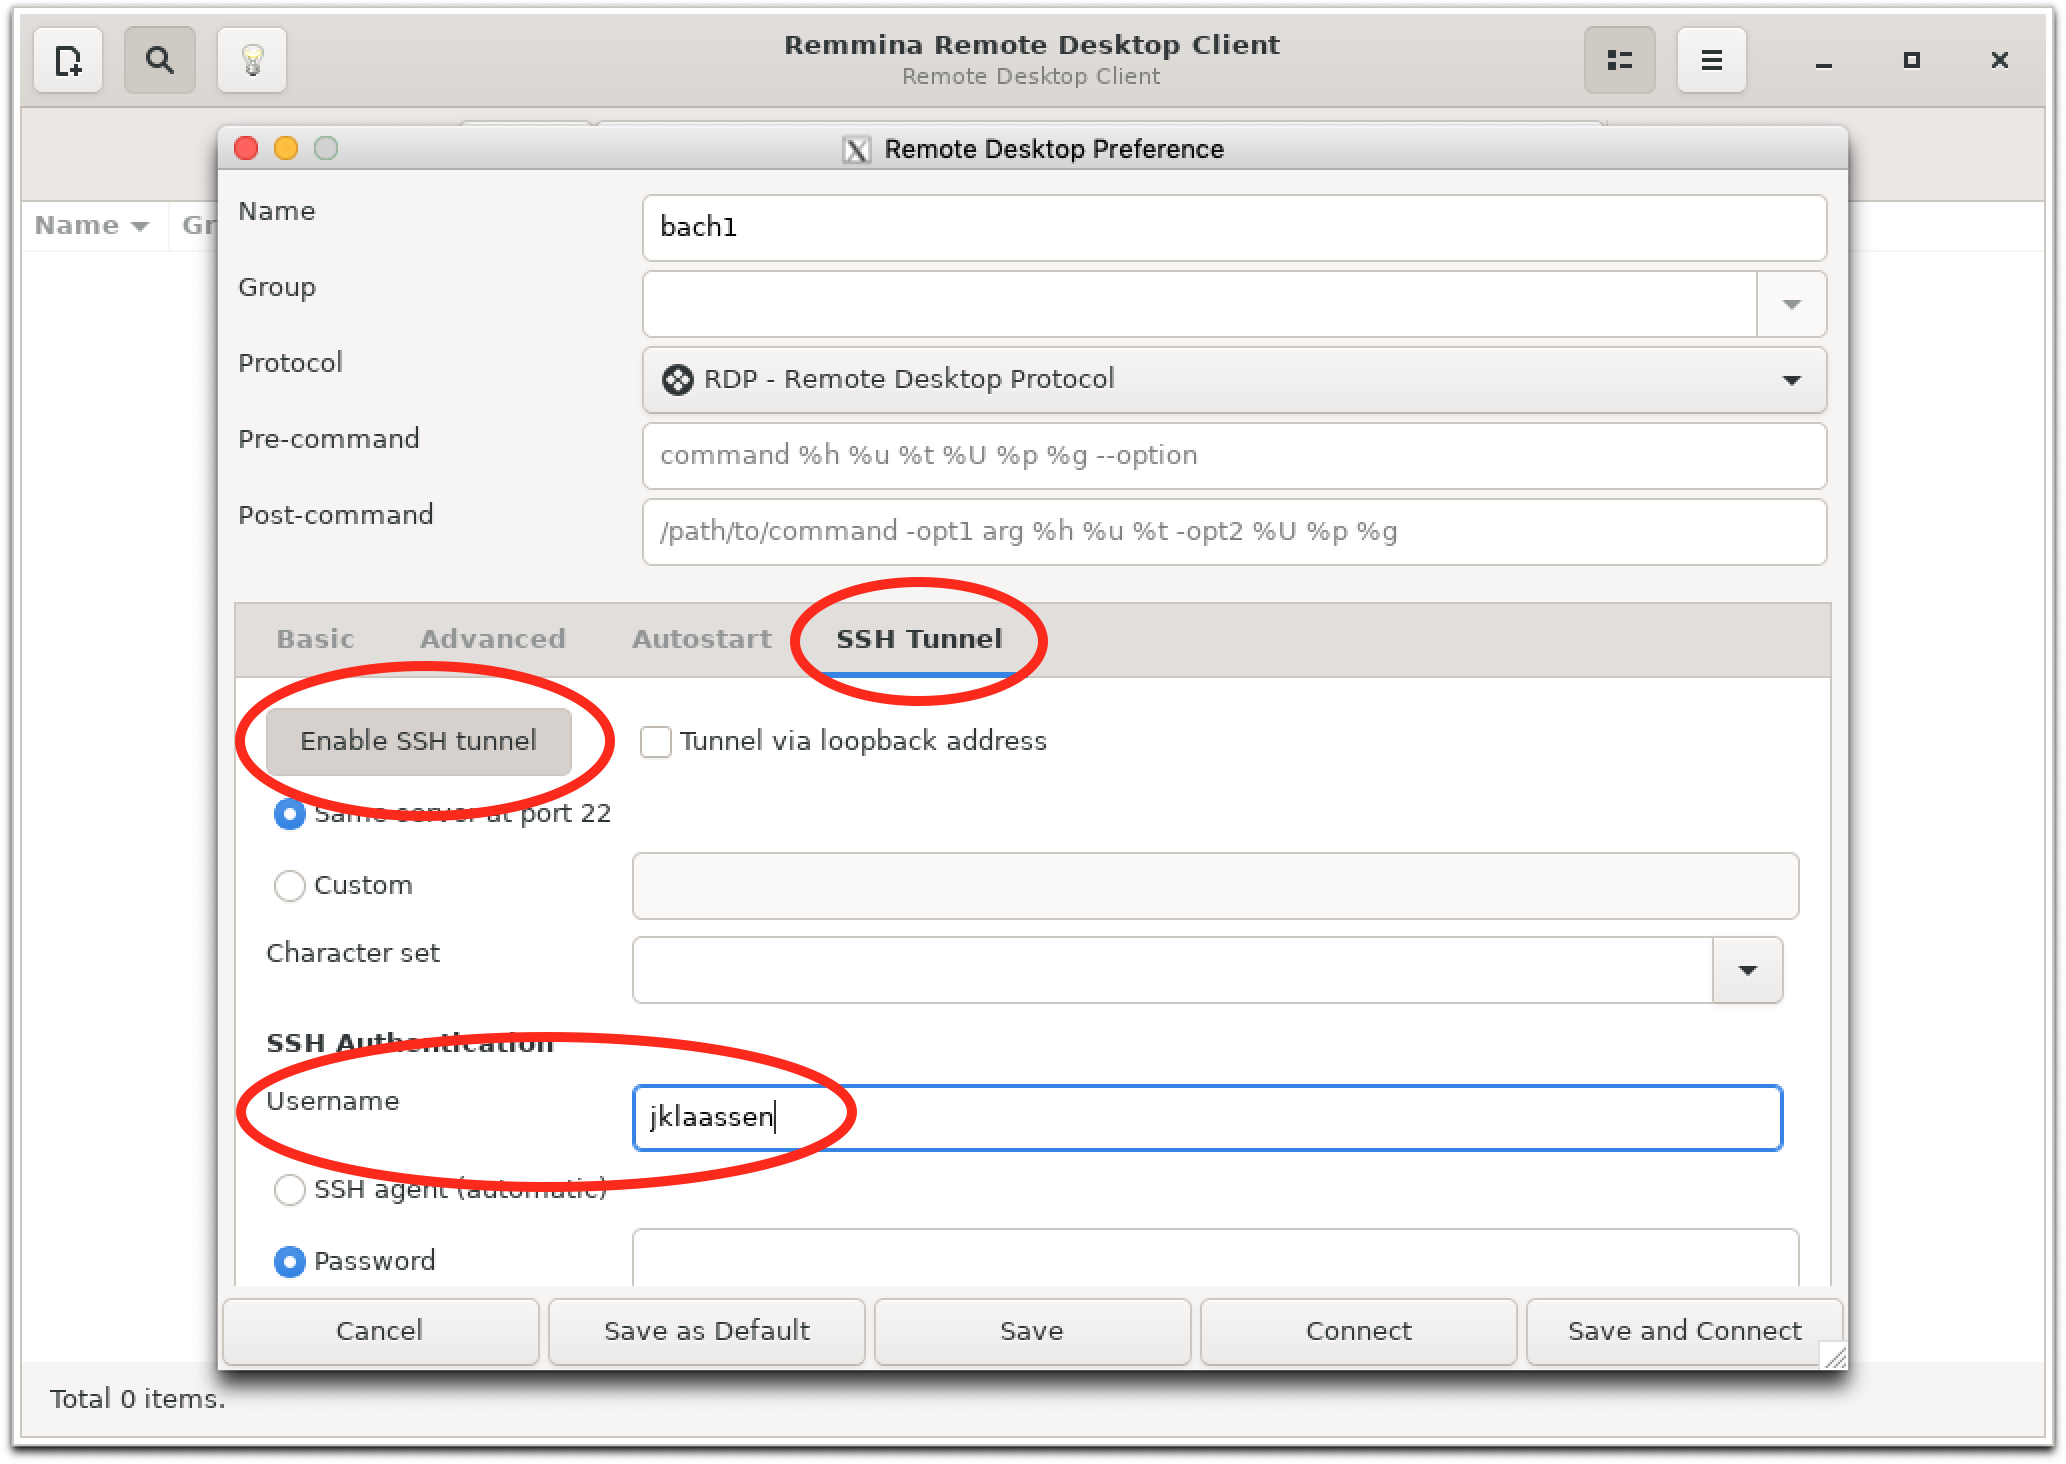Click the green zoom dot of dialog
Screen dimensions: 2066x1464
click(326, 149)
